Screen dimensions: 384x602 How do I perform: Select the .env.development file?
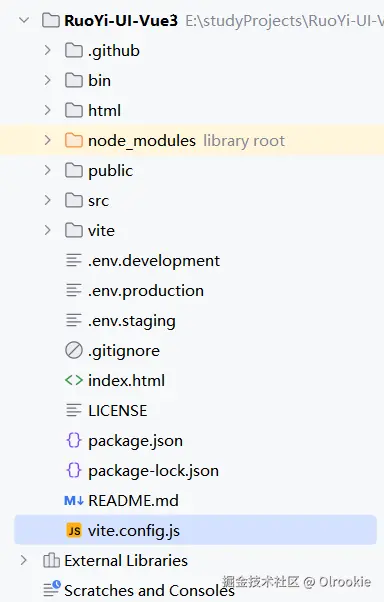[154, 261]
